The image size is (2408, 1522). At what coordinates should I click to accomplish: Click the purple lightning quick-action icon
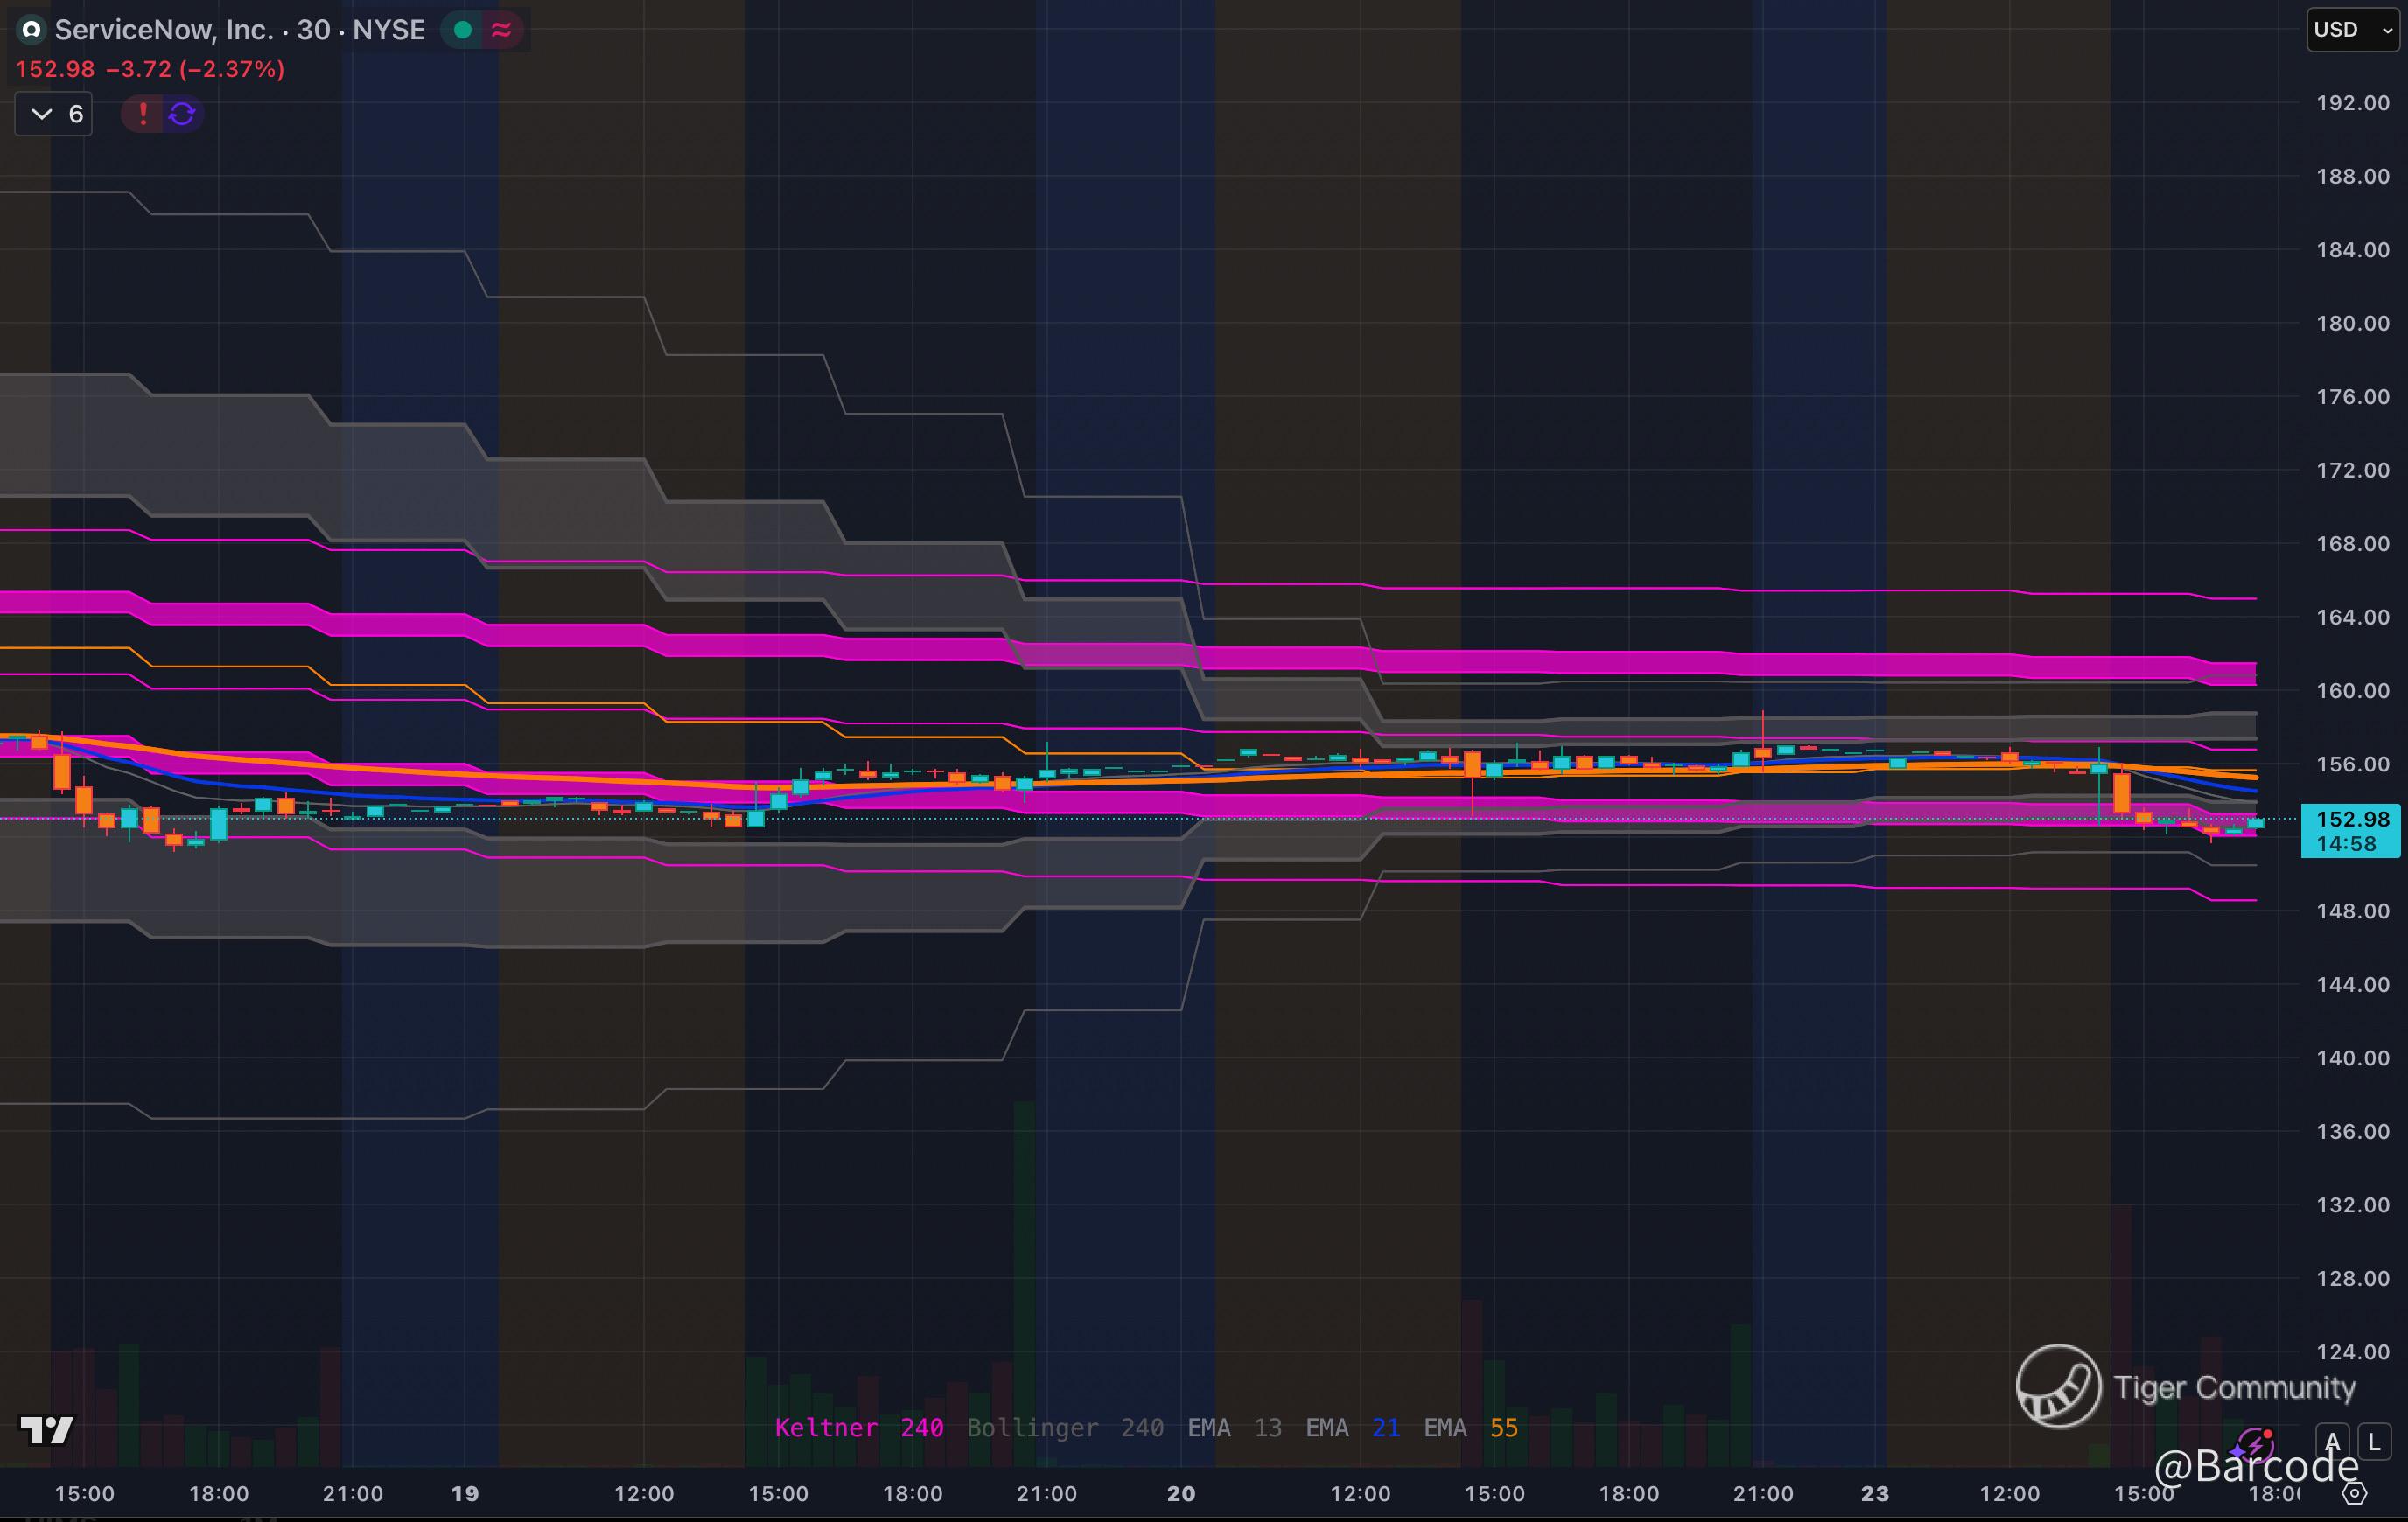click(x=2254, y=1445)
